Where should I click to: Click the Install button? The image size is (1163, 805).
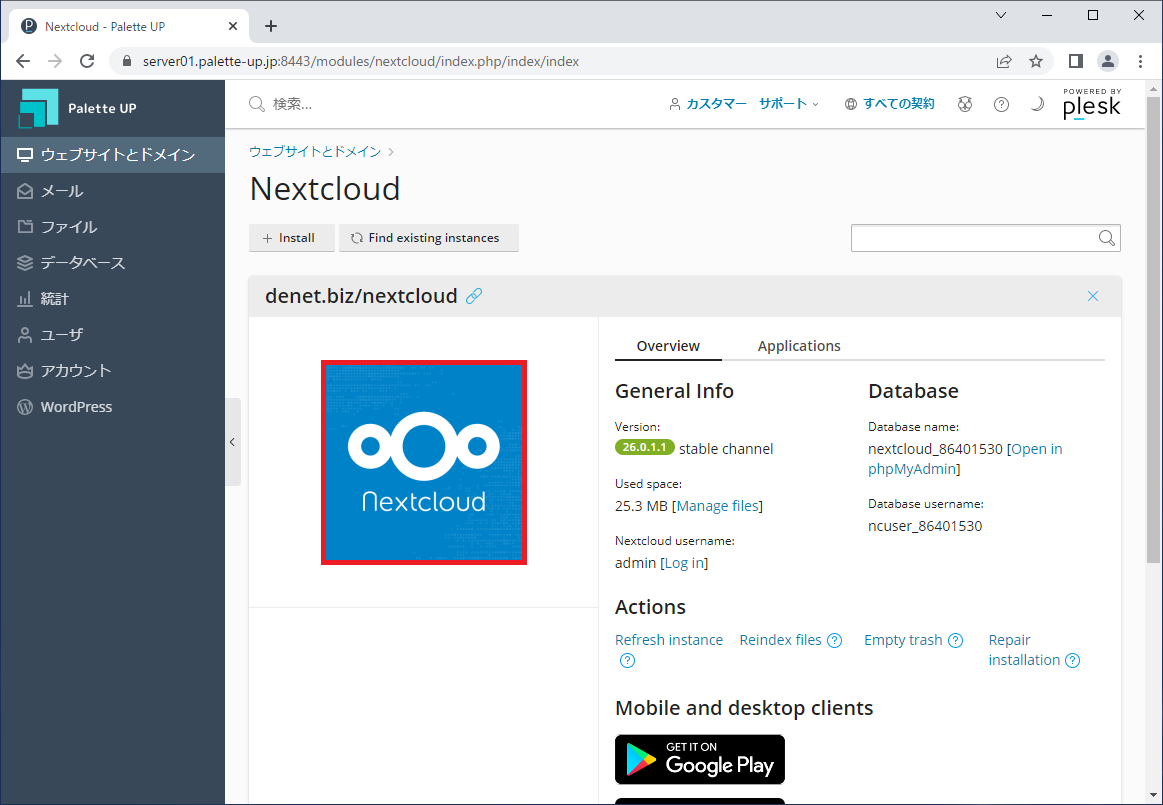[291, 238]
